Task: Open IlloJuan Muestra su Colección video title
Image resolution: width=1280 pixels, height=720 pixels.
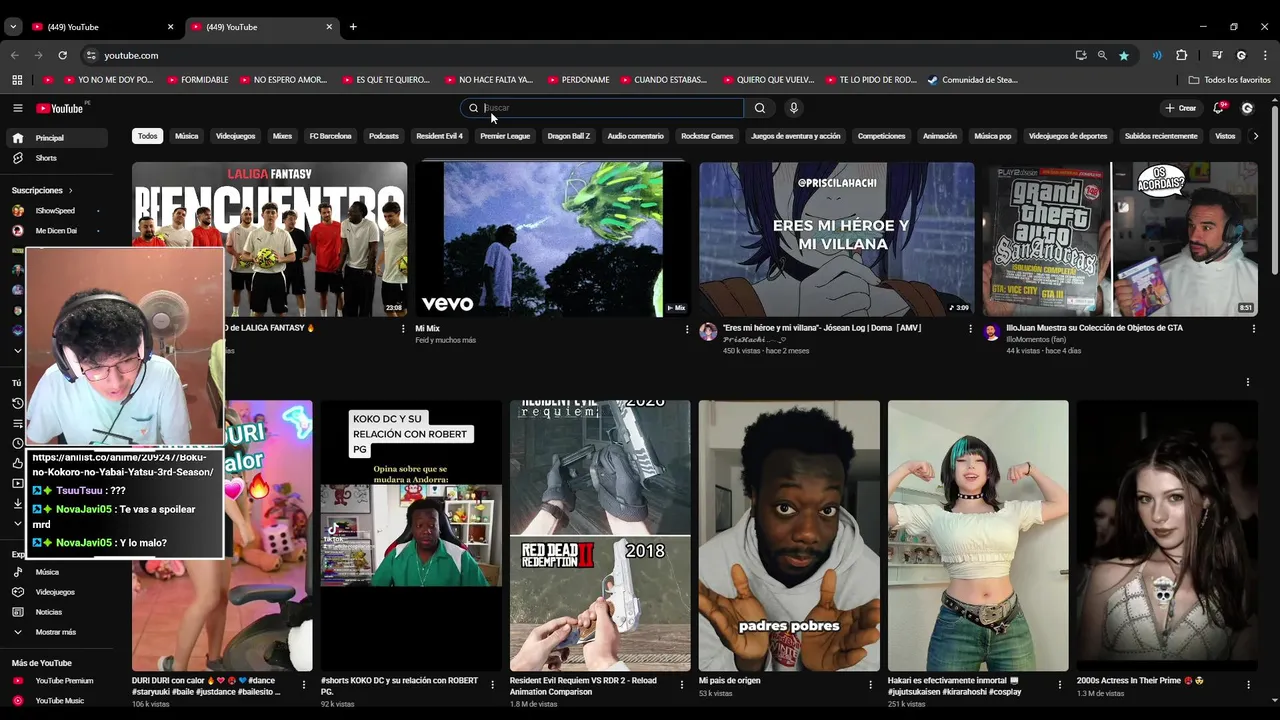Action: [x=1094, y=328]
